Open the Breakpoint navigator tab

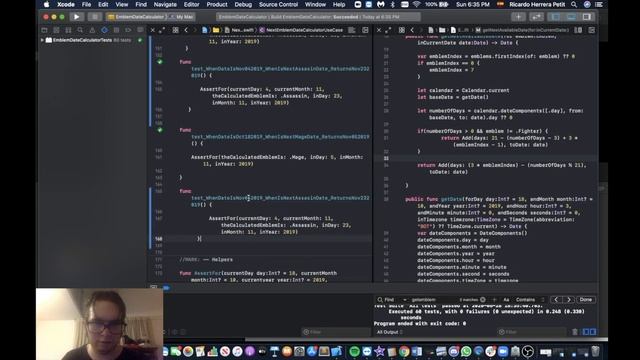pos(128,30)
